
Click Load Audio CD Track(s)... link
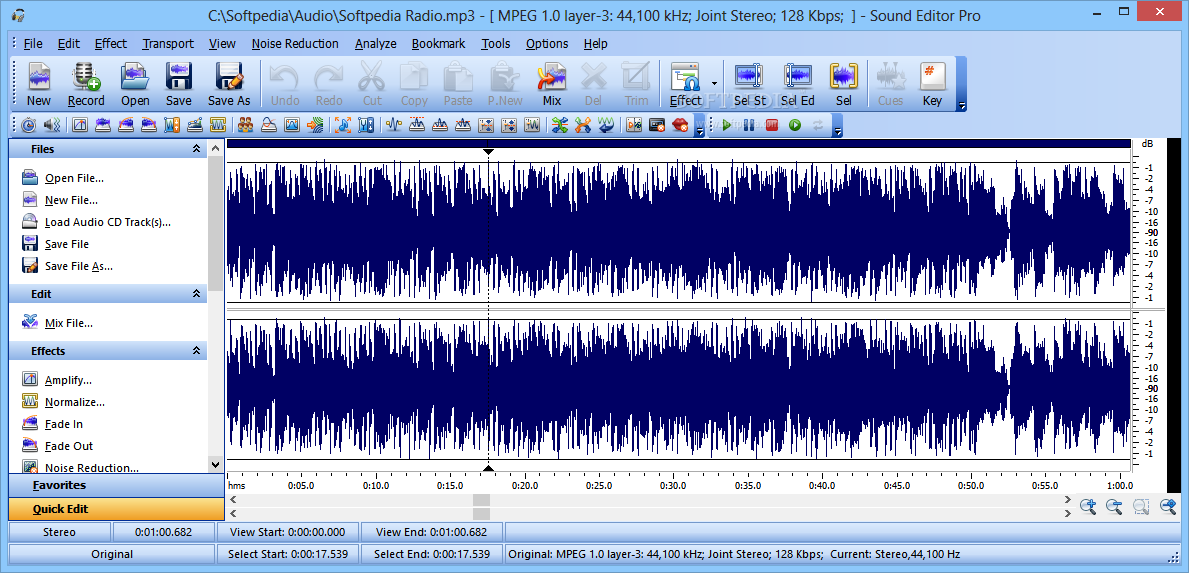107,222
